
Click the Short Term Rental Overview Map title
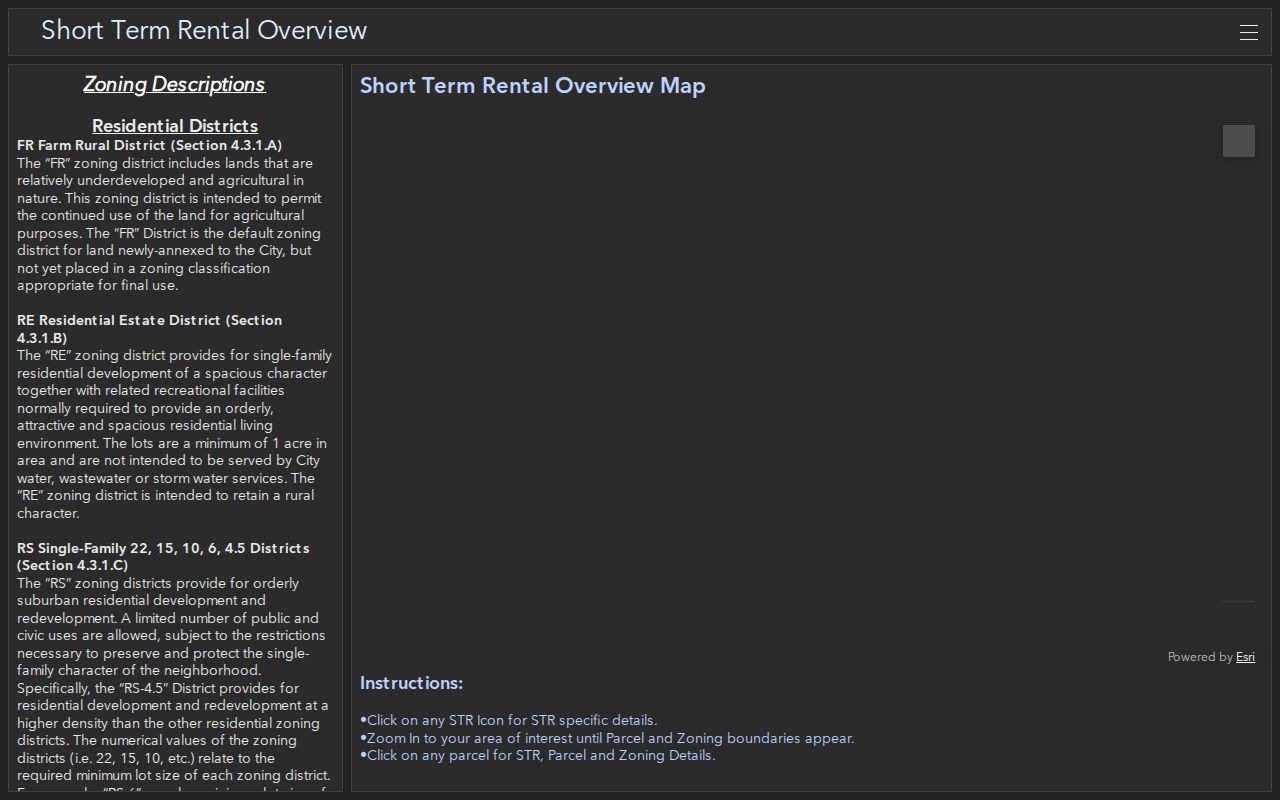coord(532,85)
